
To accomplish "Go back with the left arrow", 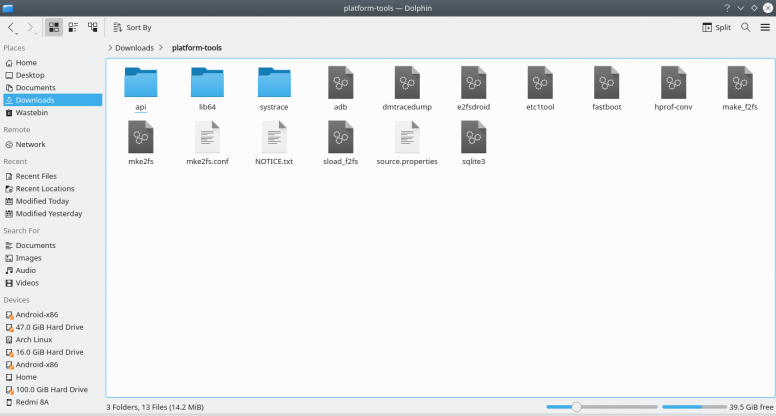I will [11, 28].
